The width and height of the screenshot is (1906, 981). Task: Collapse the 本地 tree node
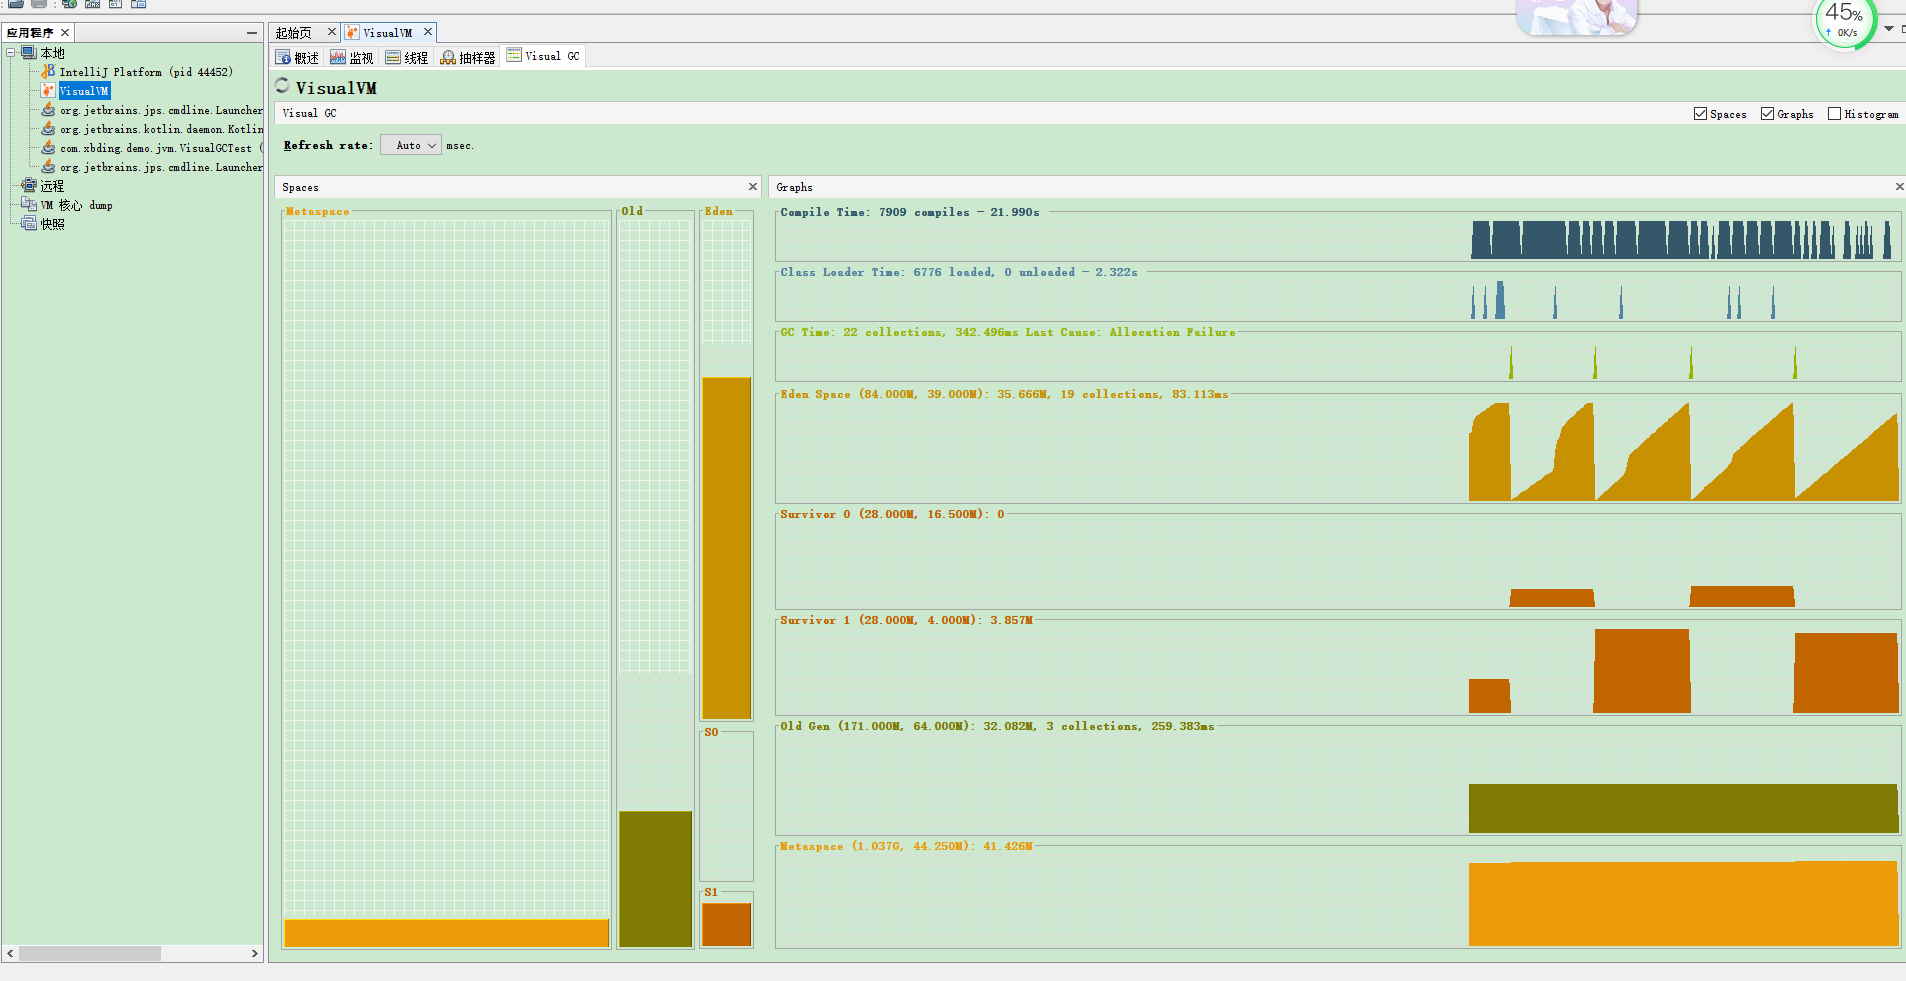coord(11,53)
